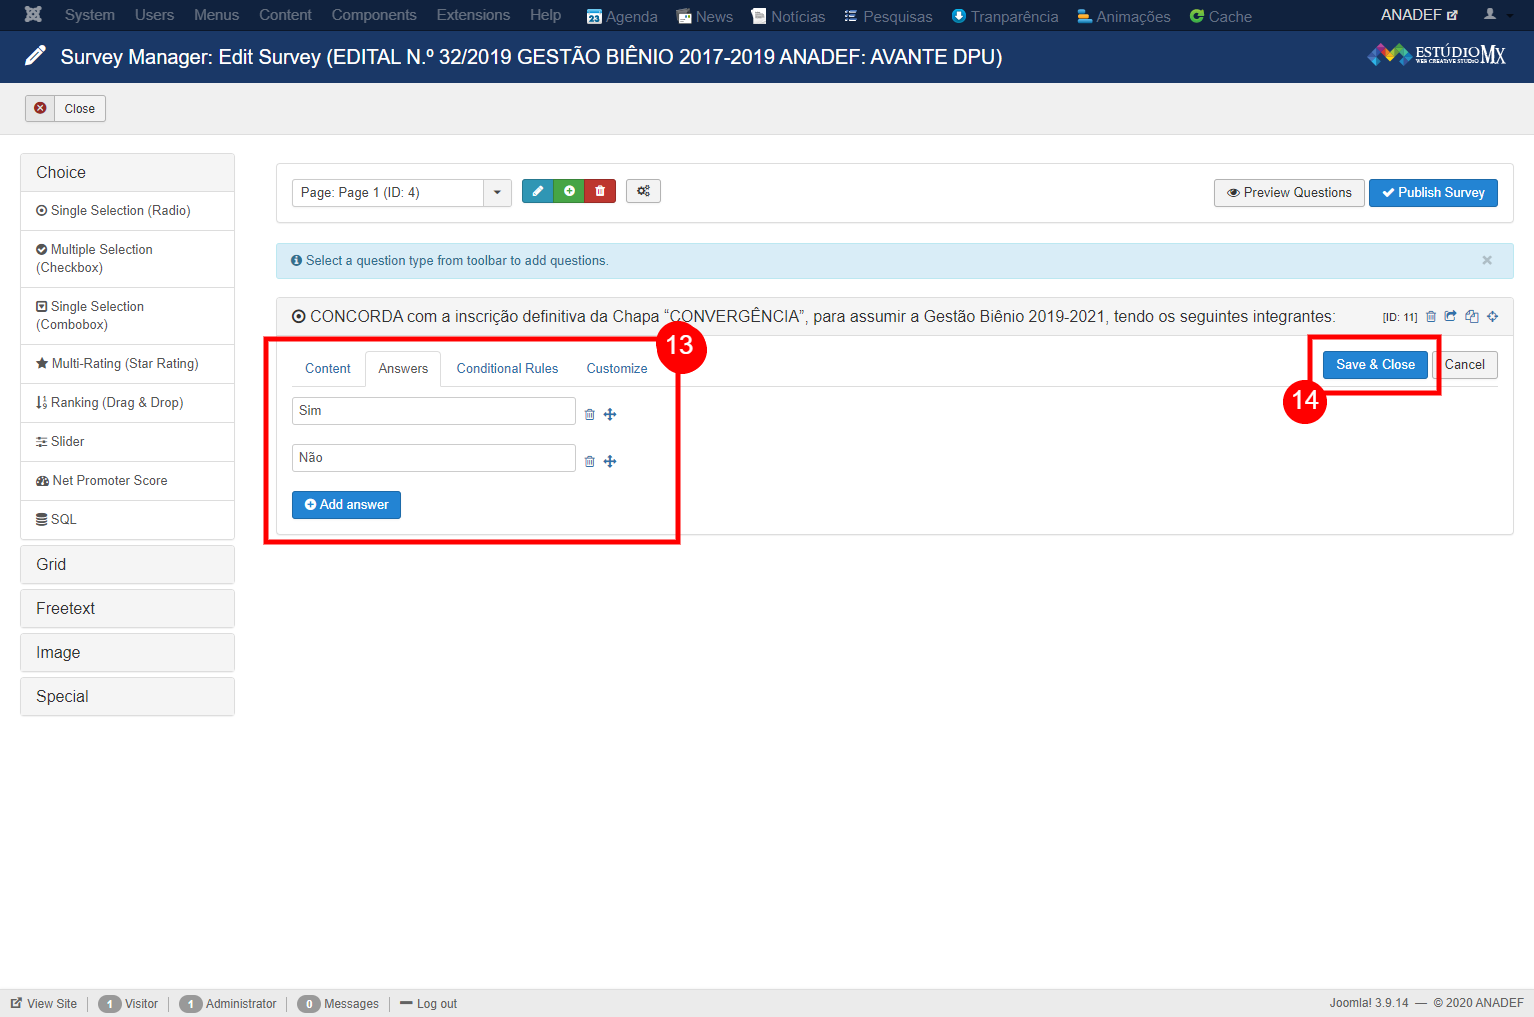Delete question ID 11 using trash icon
The width and height of the screenshot is (1534, 1017).
point(1431,317)
